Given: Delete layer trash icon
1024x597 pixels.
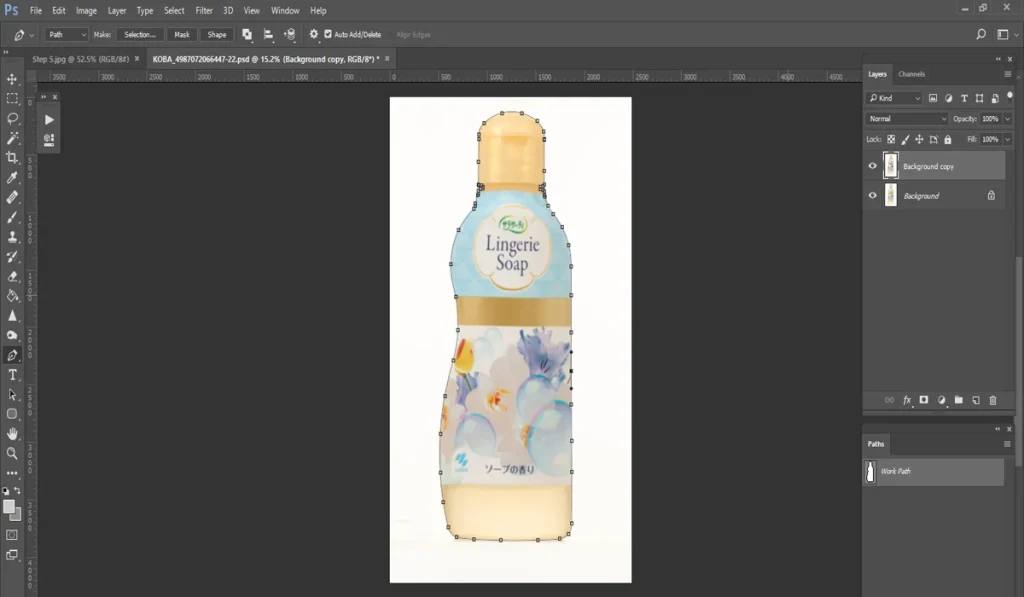Looking at the screenshot, I should 993,400.
